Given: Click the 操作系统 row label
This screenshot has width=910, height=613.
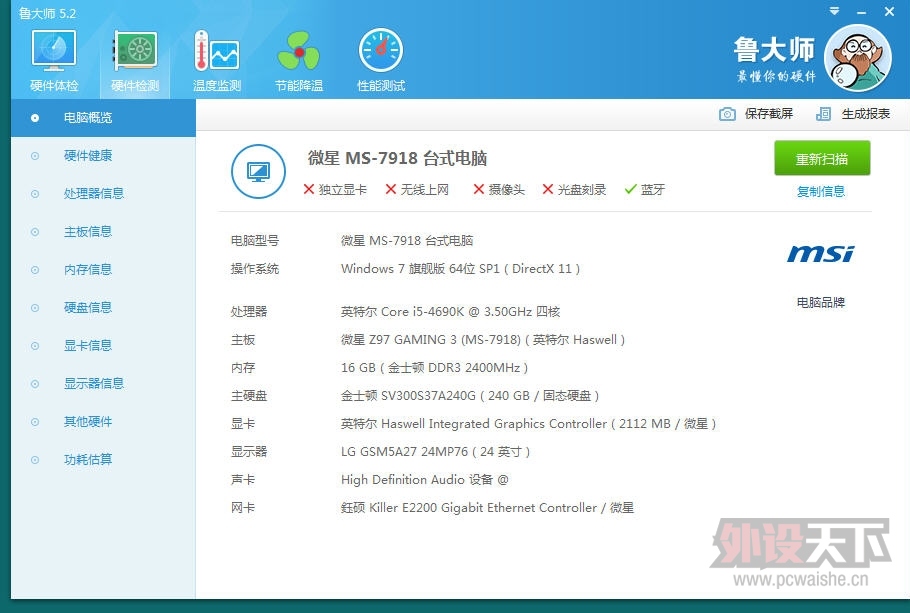Looking at the screenshot, I should coord(255,269).
